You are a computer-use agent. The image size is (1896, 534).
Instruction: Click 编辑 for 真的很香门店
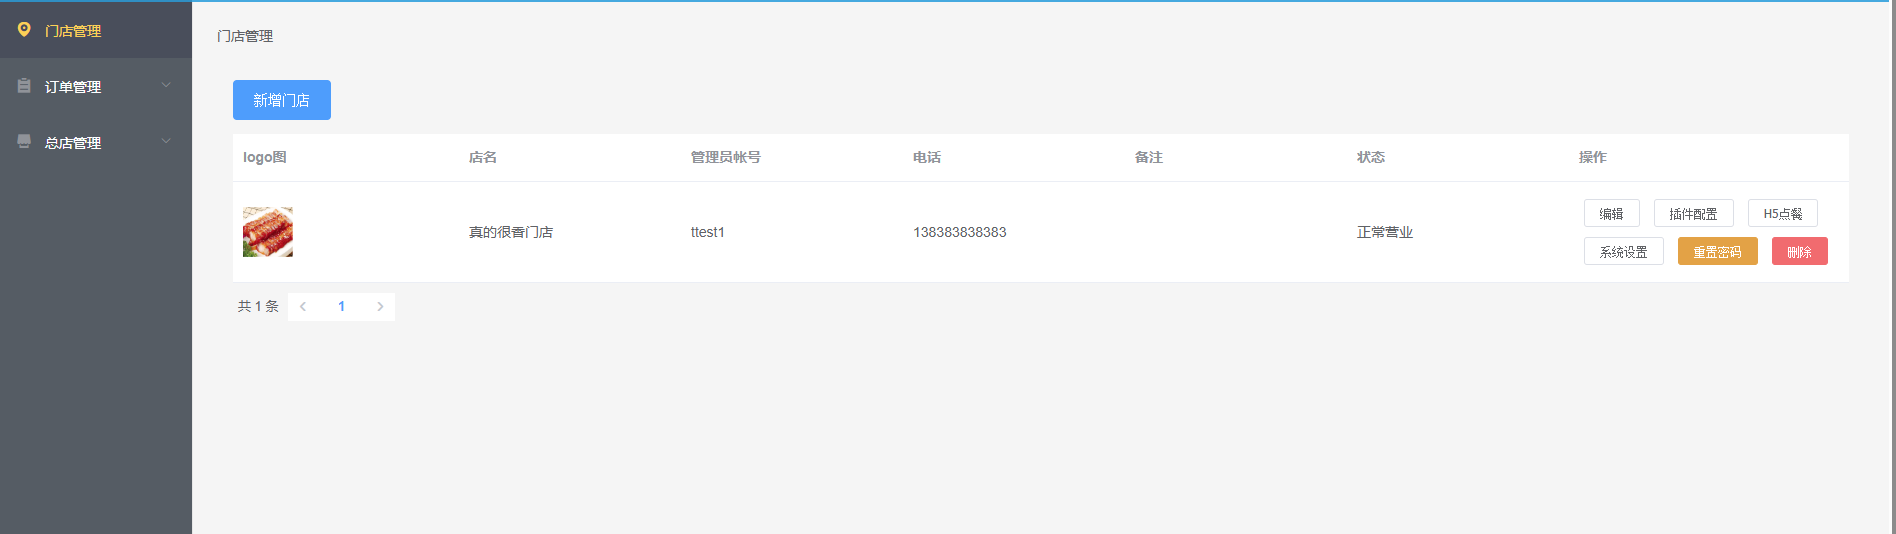coord(1611,214)
